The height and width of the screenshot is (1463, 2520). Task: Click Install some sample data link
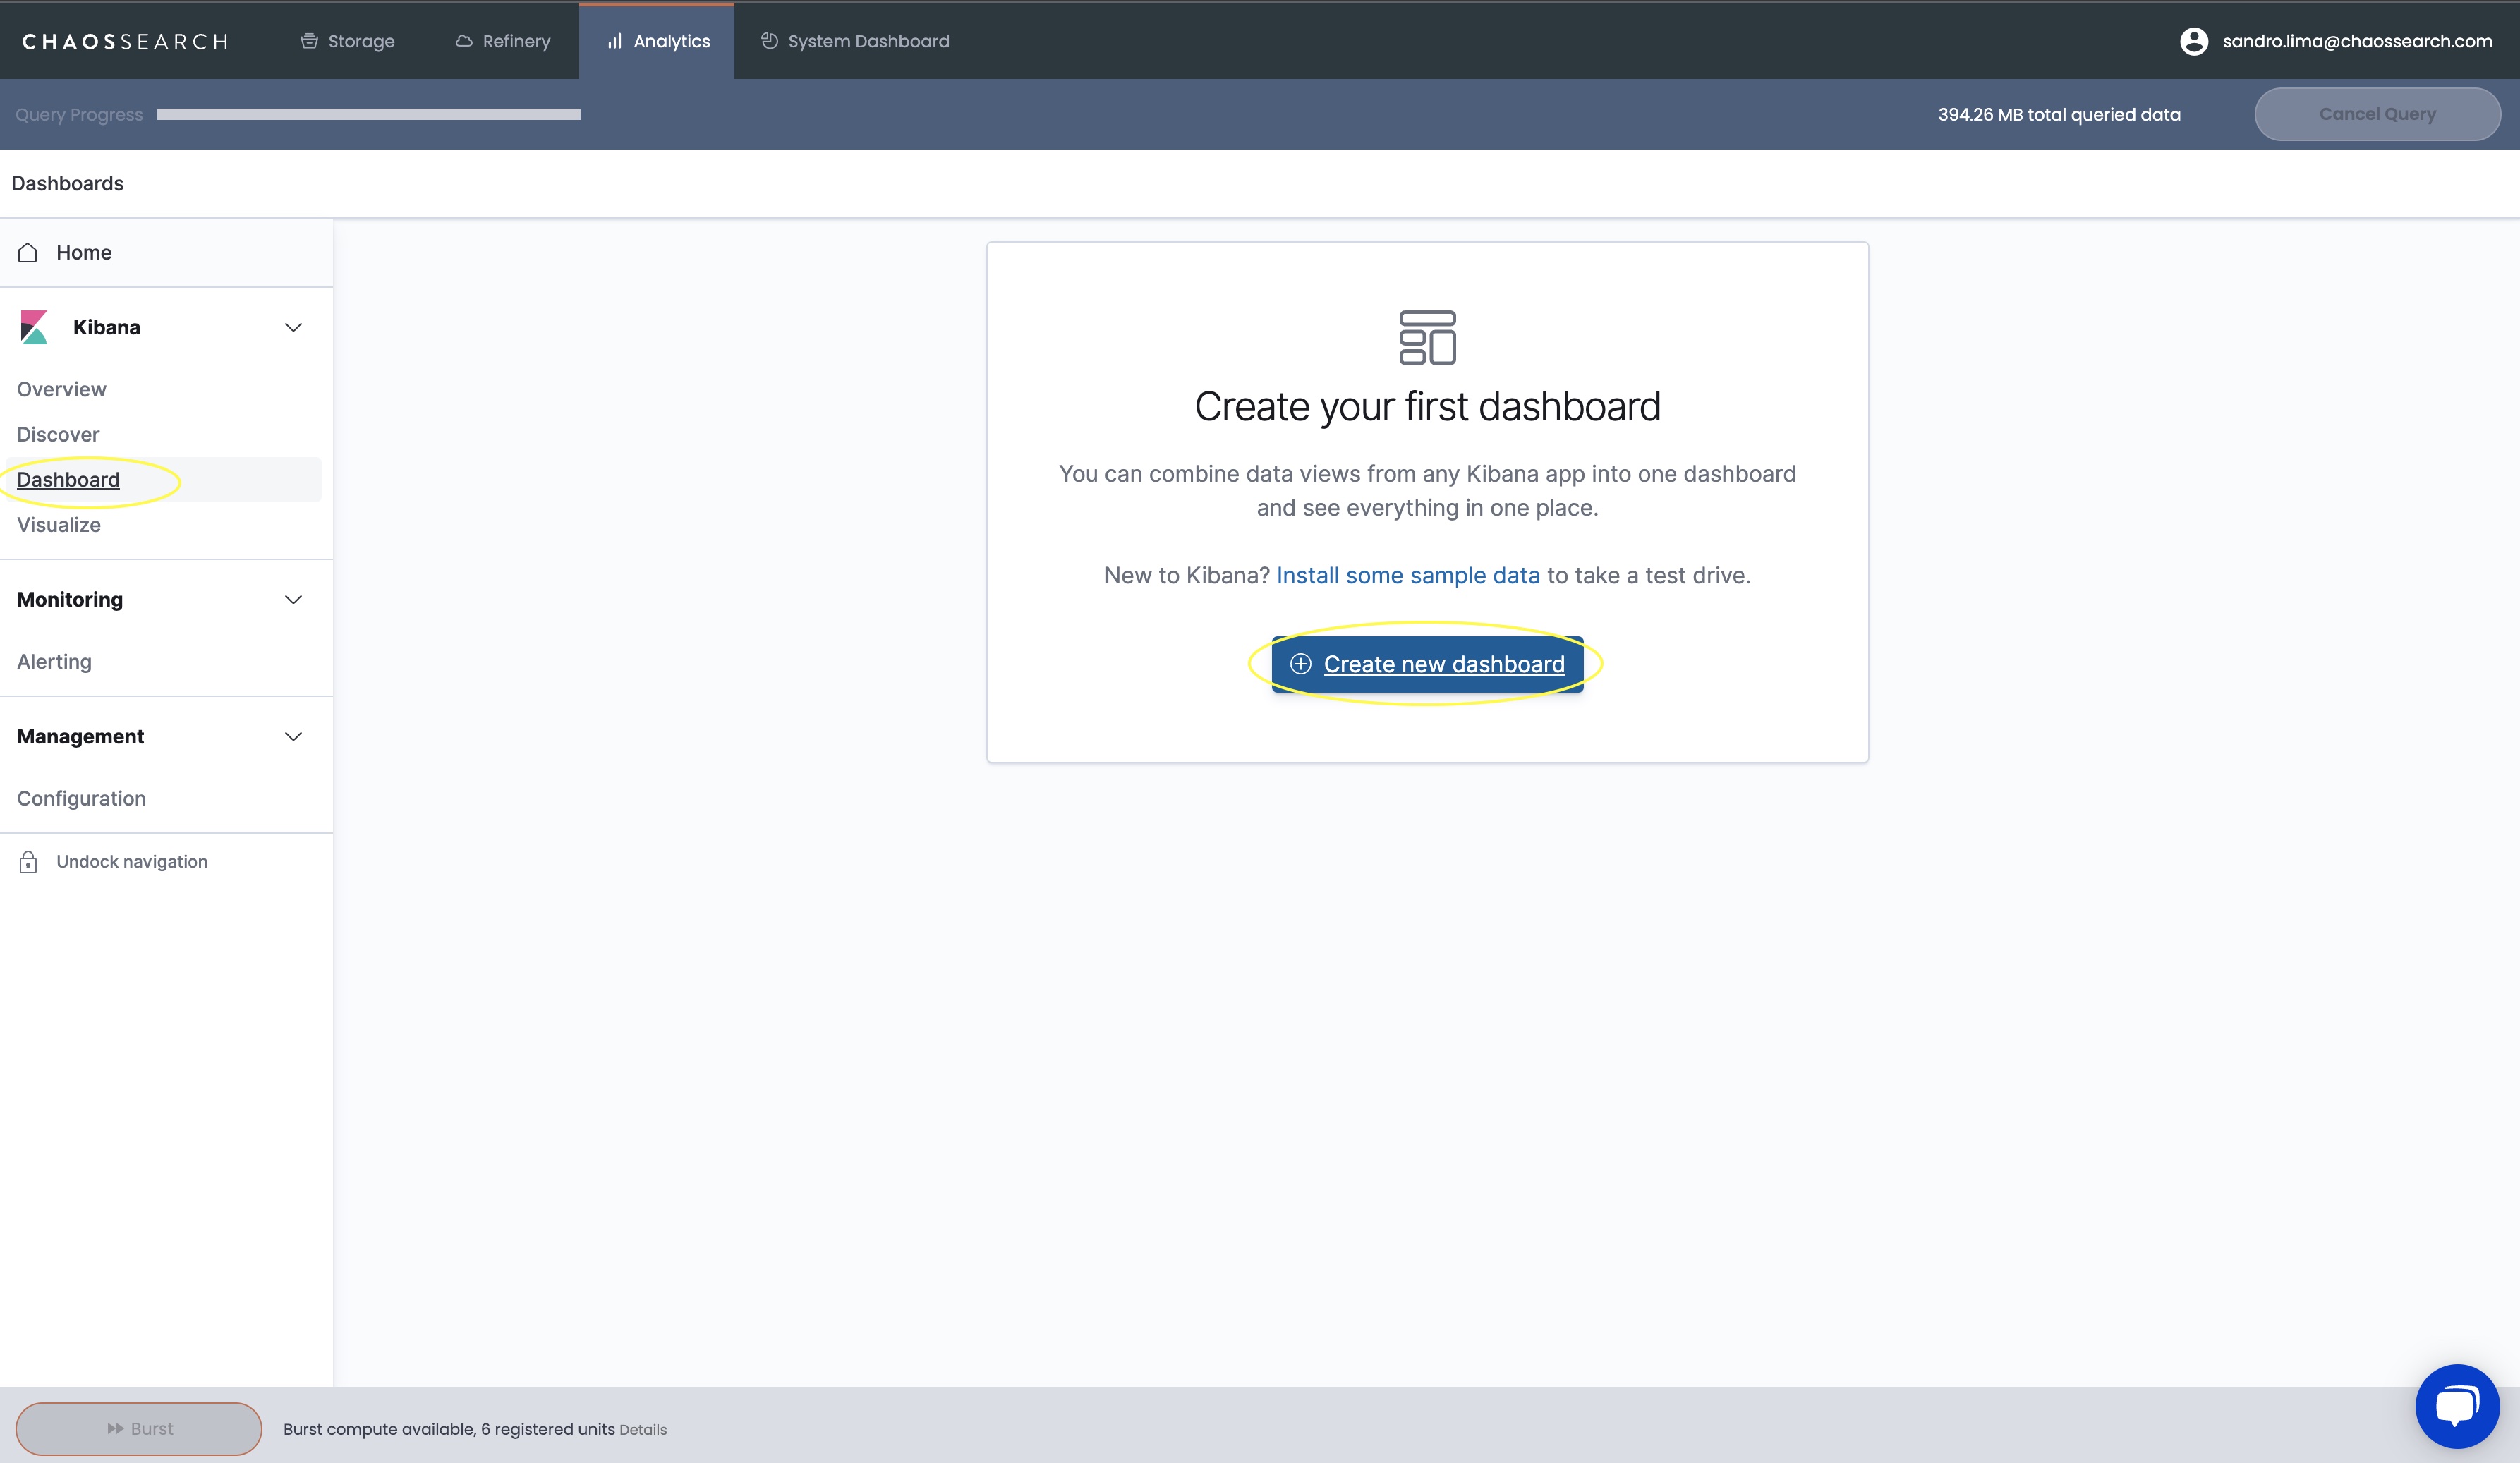click(1408, 575)
